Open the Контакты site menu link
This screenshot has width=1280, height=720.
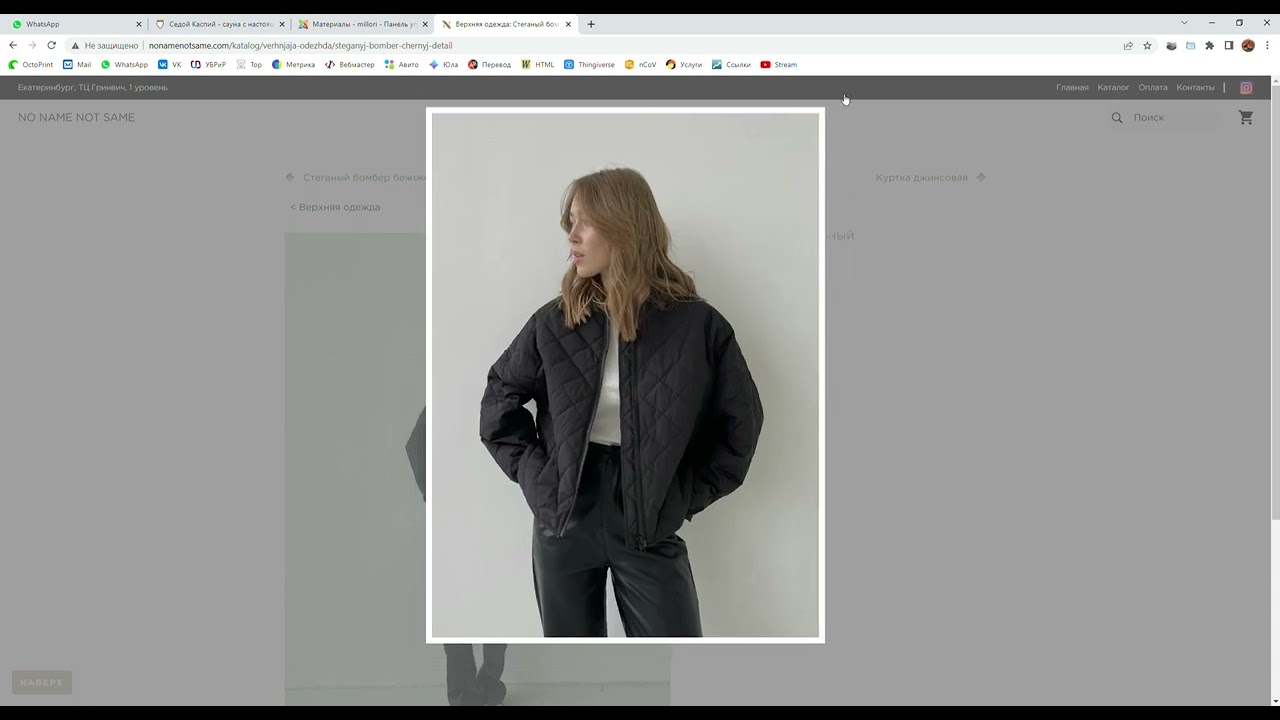coord(1195,87)
